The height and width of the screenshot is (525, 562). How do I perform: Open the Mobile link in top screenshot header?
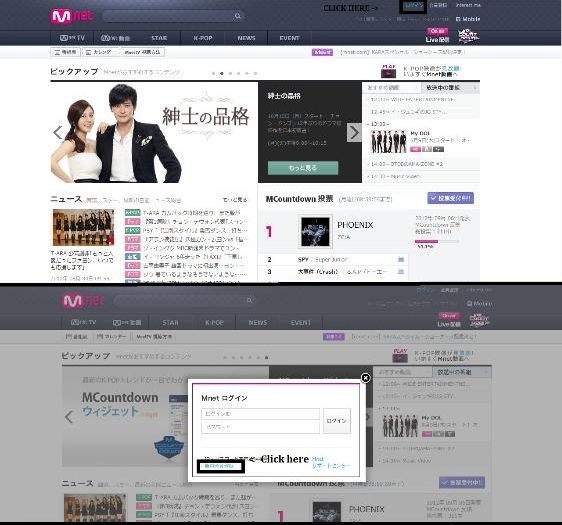(x=468, y=19)
